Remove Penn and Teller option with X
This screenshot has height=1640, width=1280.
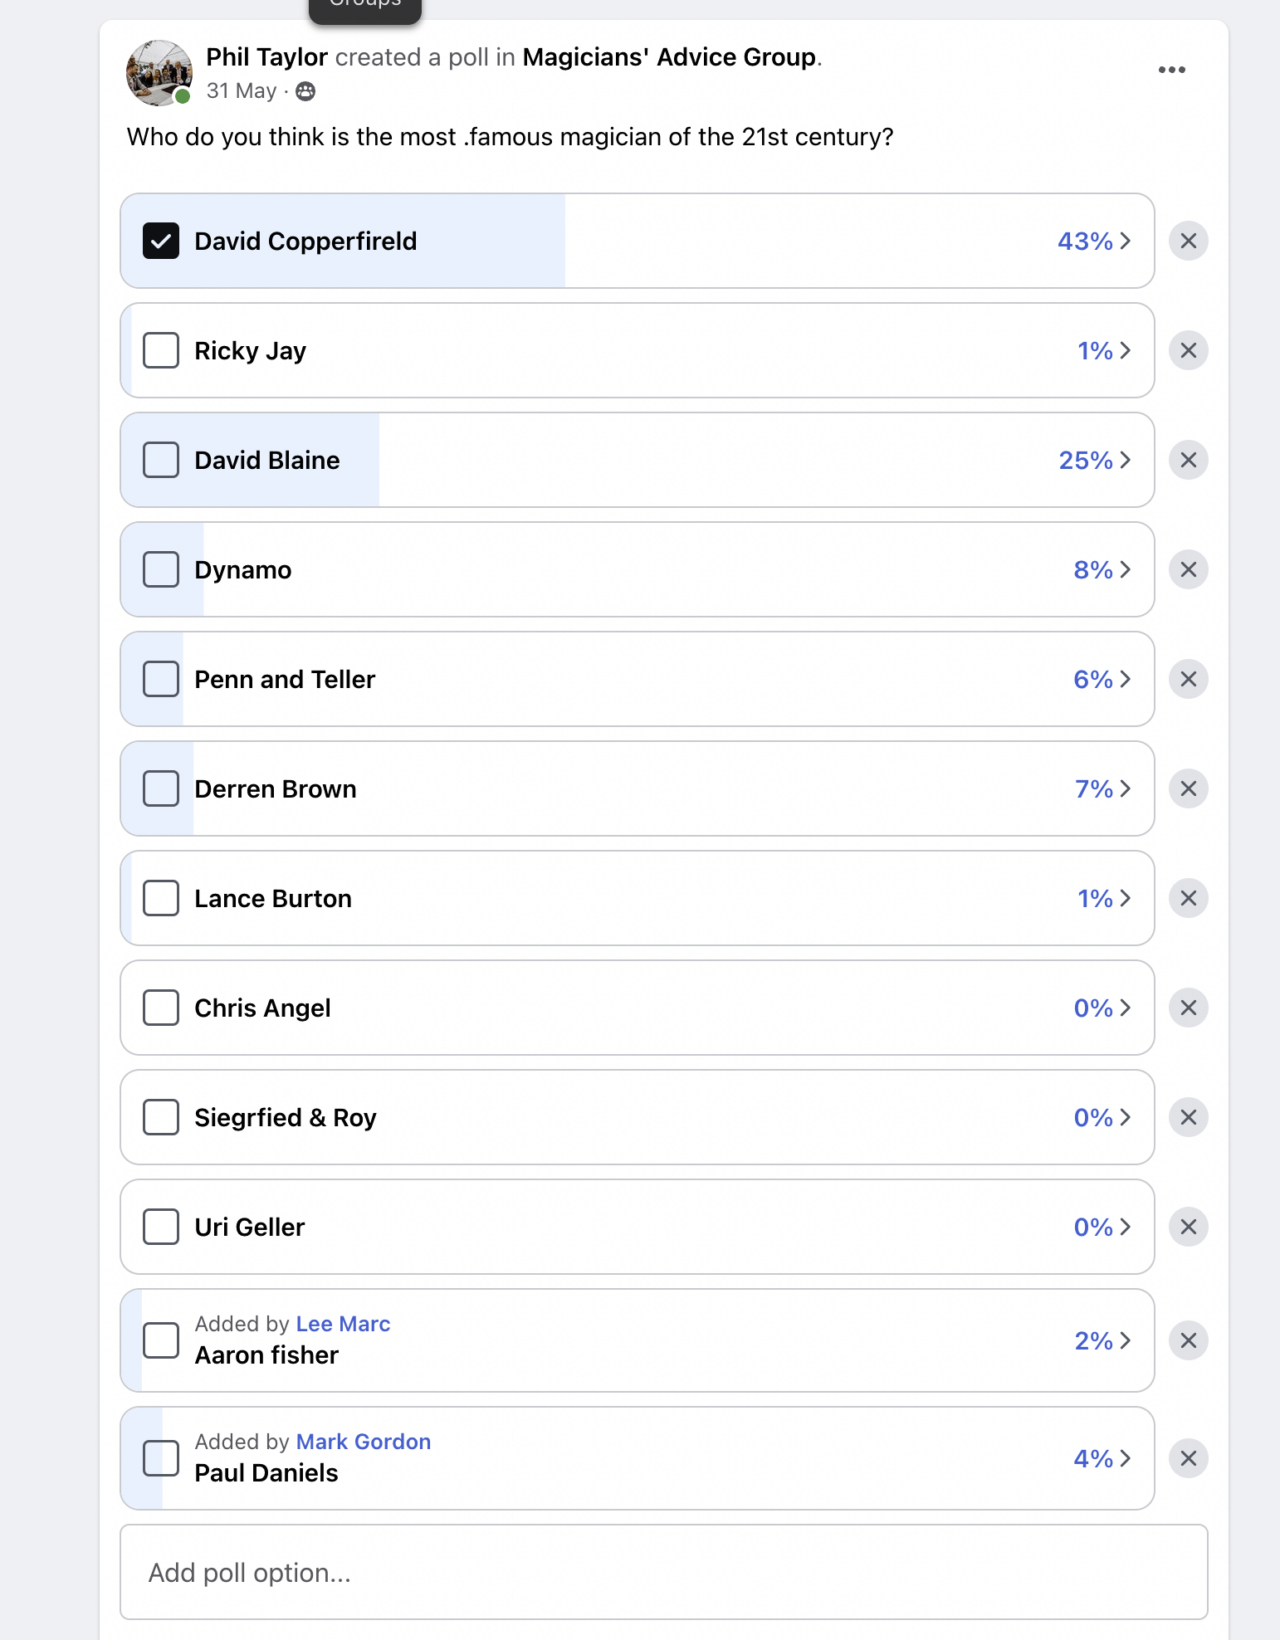pyautogui.click(x=1188, y=679)
